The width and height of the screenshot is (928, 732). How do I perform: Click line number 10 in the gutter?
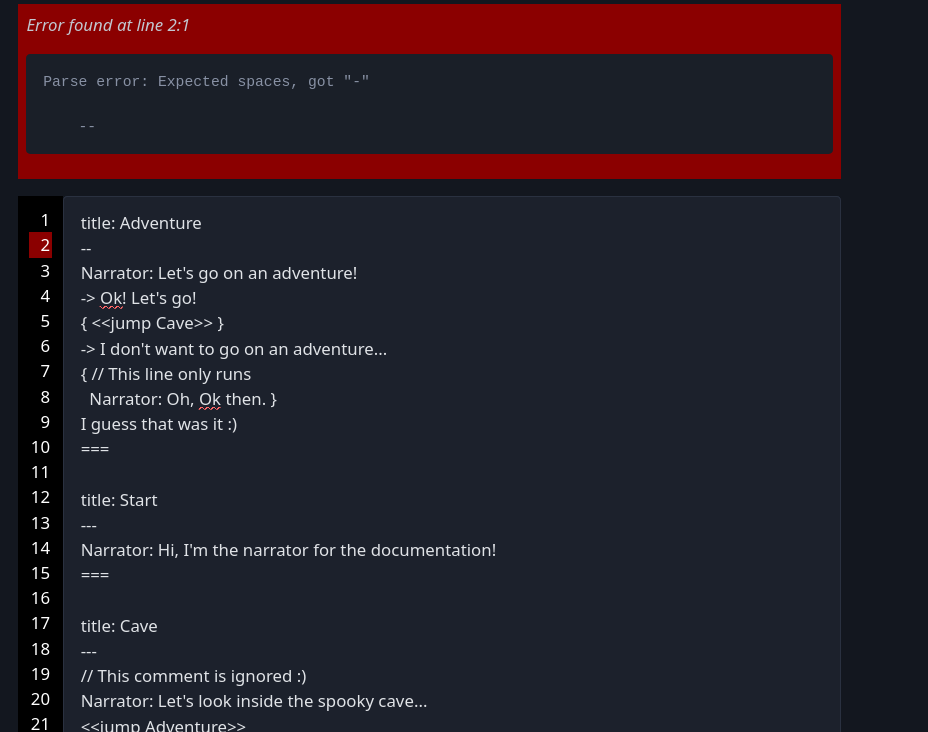point(40,447)
